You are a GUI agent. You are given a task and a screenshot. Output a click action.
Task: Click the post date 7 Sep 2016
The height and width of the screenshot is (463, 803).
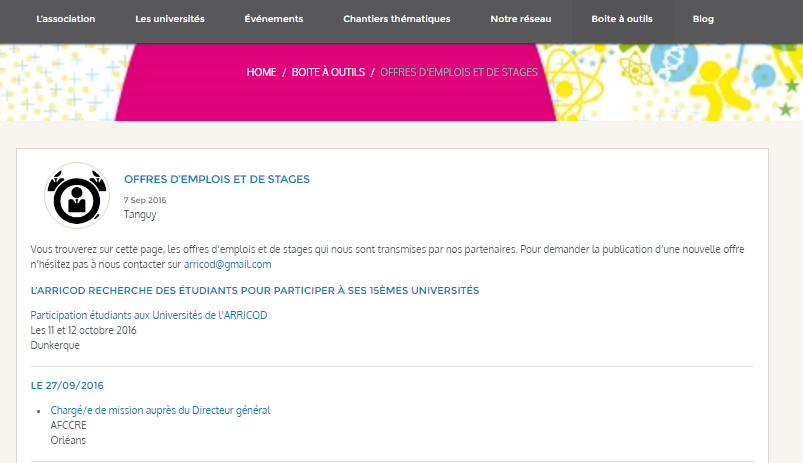[x=145, y=200]
